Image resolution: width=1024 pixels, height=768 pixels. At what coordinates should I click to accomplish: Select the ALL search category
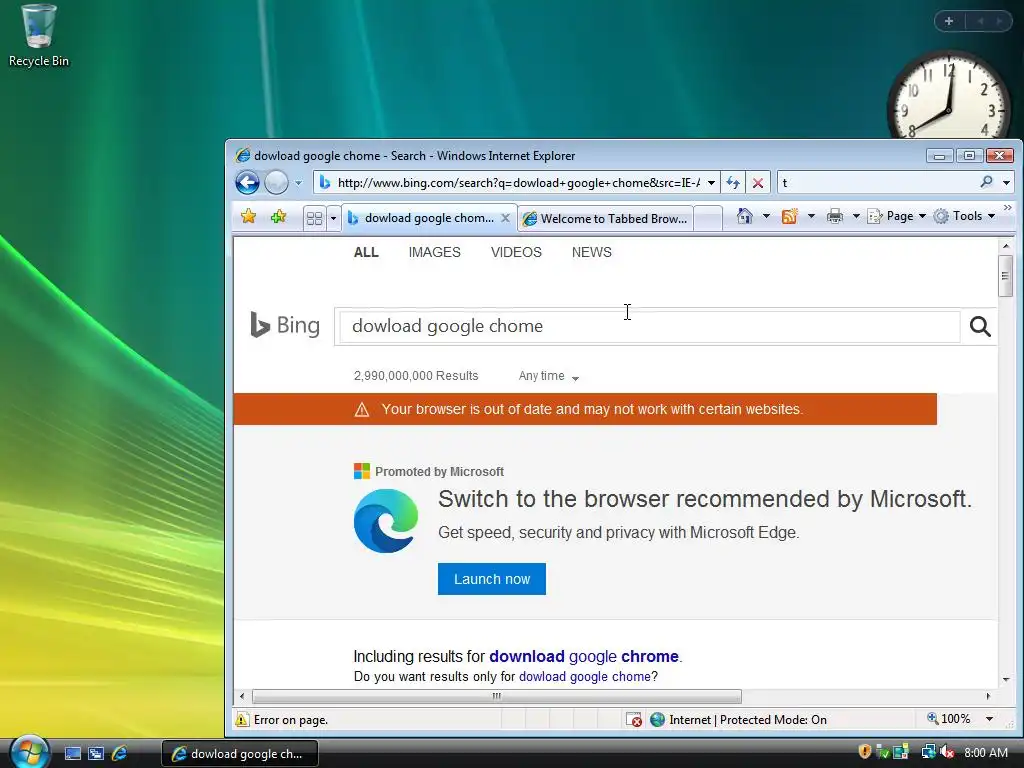pyautogui.click(x=366, y=252)
